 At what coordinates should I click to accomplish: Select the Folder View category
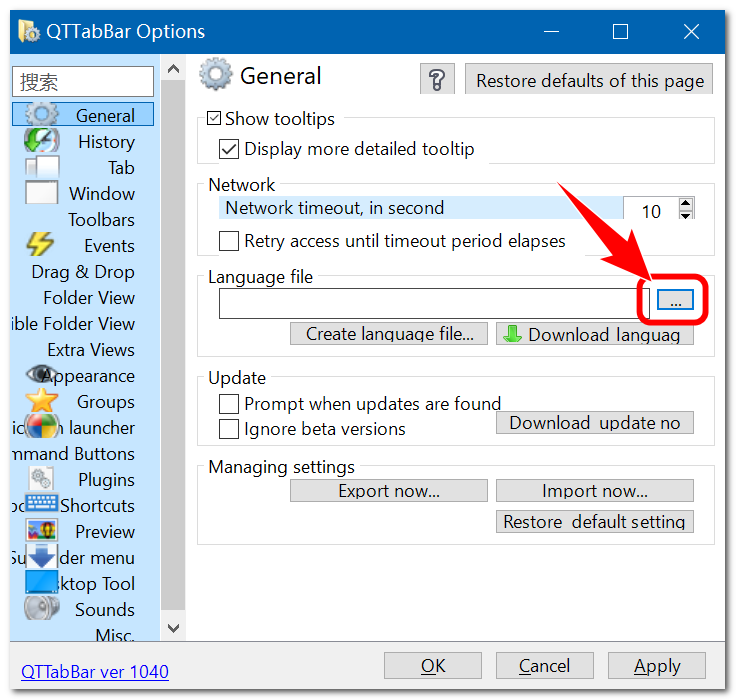89,298
